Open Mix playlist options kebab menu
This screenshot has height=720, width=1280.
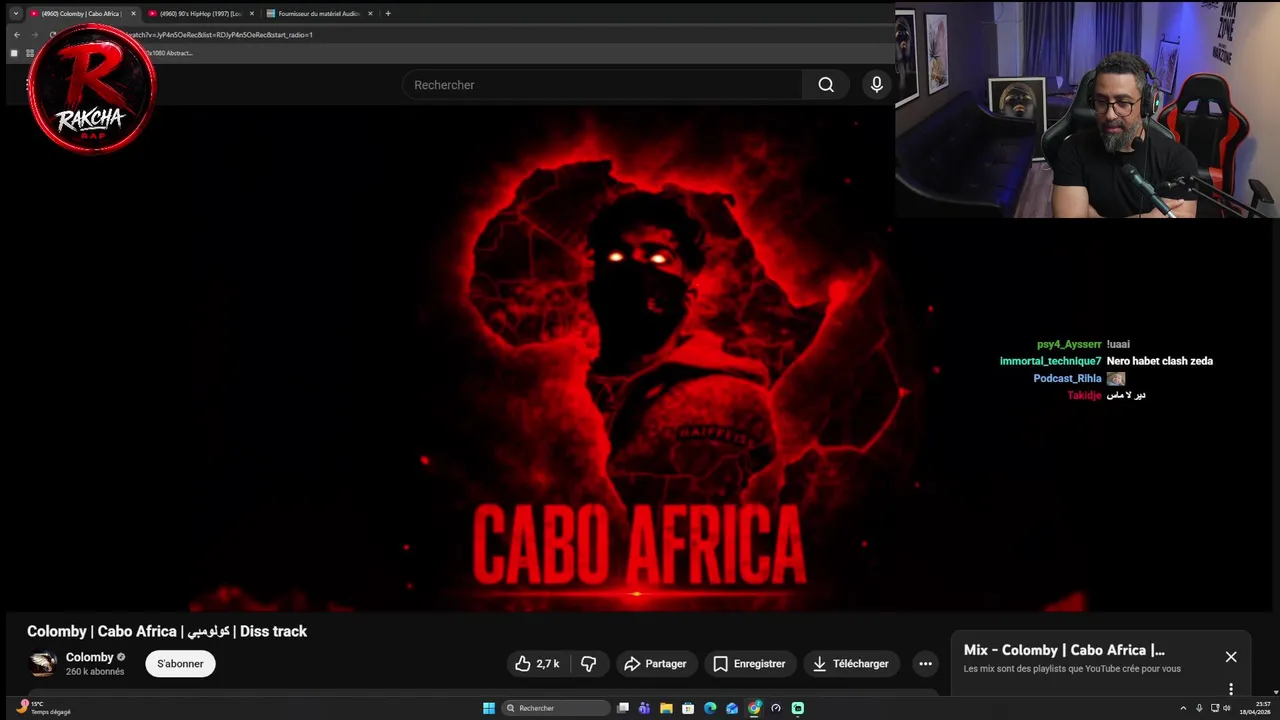coord(1231,688)
